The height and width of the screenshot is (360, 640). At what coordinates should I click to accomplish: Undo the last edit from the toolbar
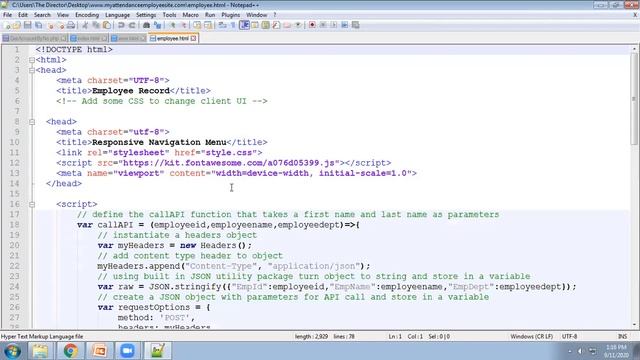click(121, 25)
